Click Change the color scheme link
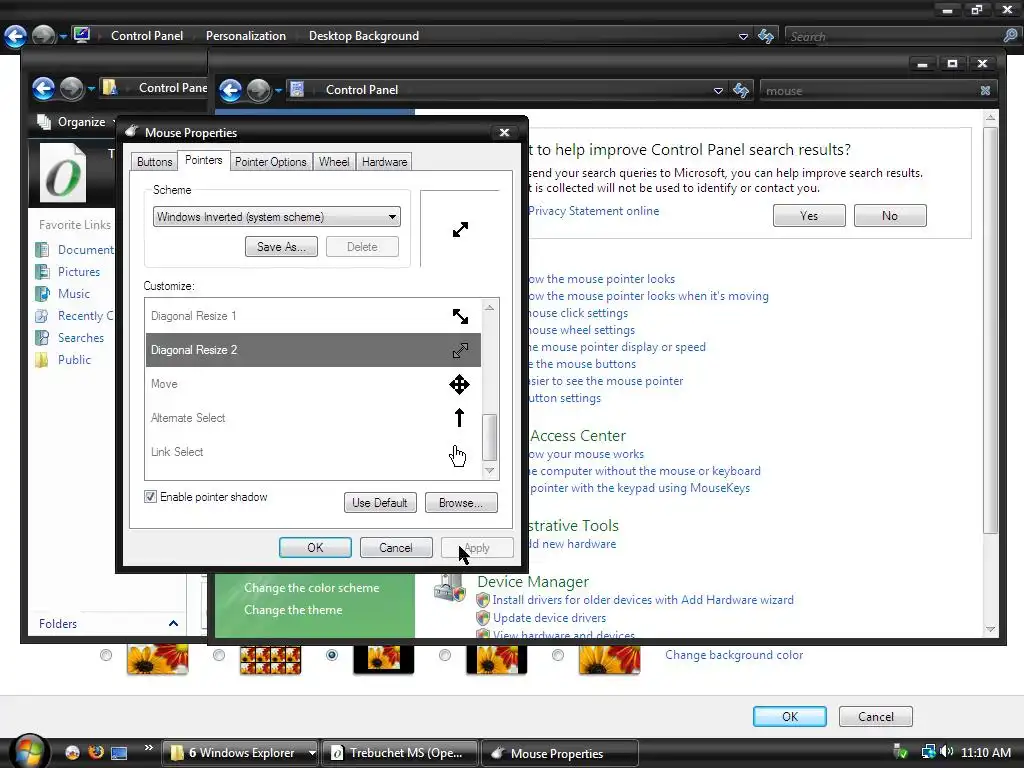 (312, 588)
